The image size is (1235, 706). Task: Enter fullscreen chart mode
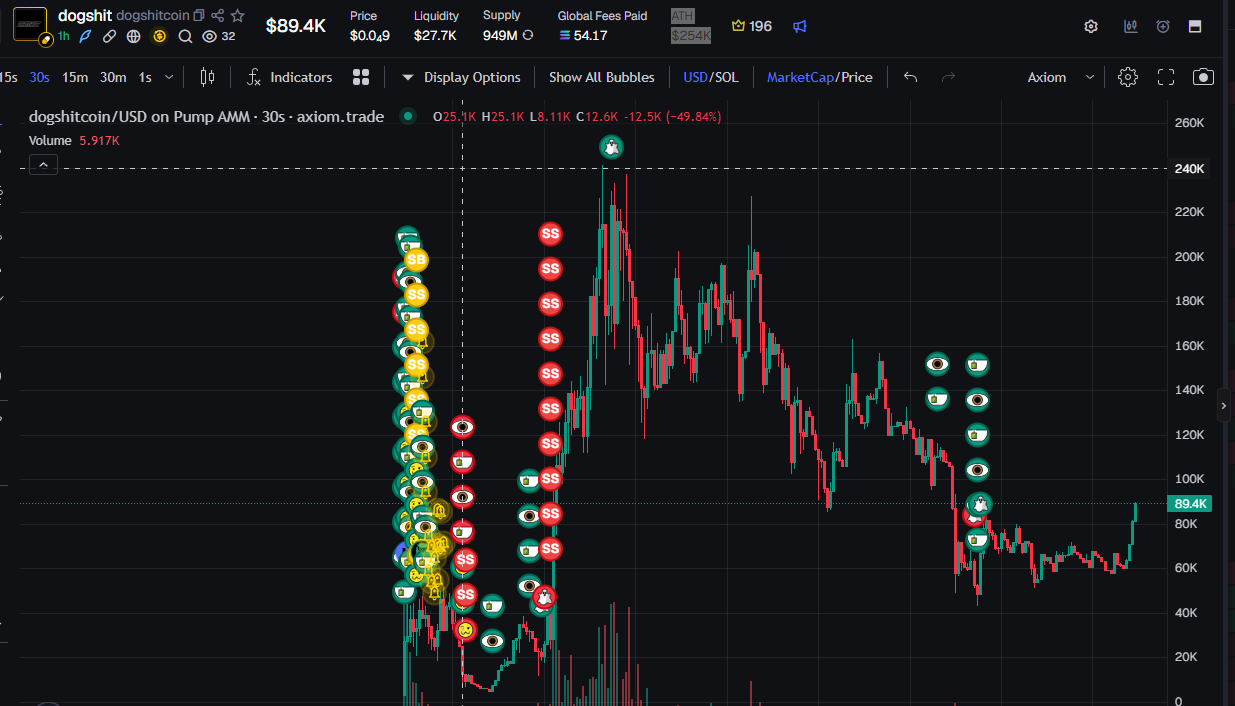pos(1165,77)
